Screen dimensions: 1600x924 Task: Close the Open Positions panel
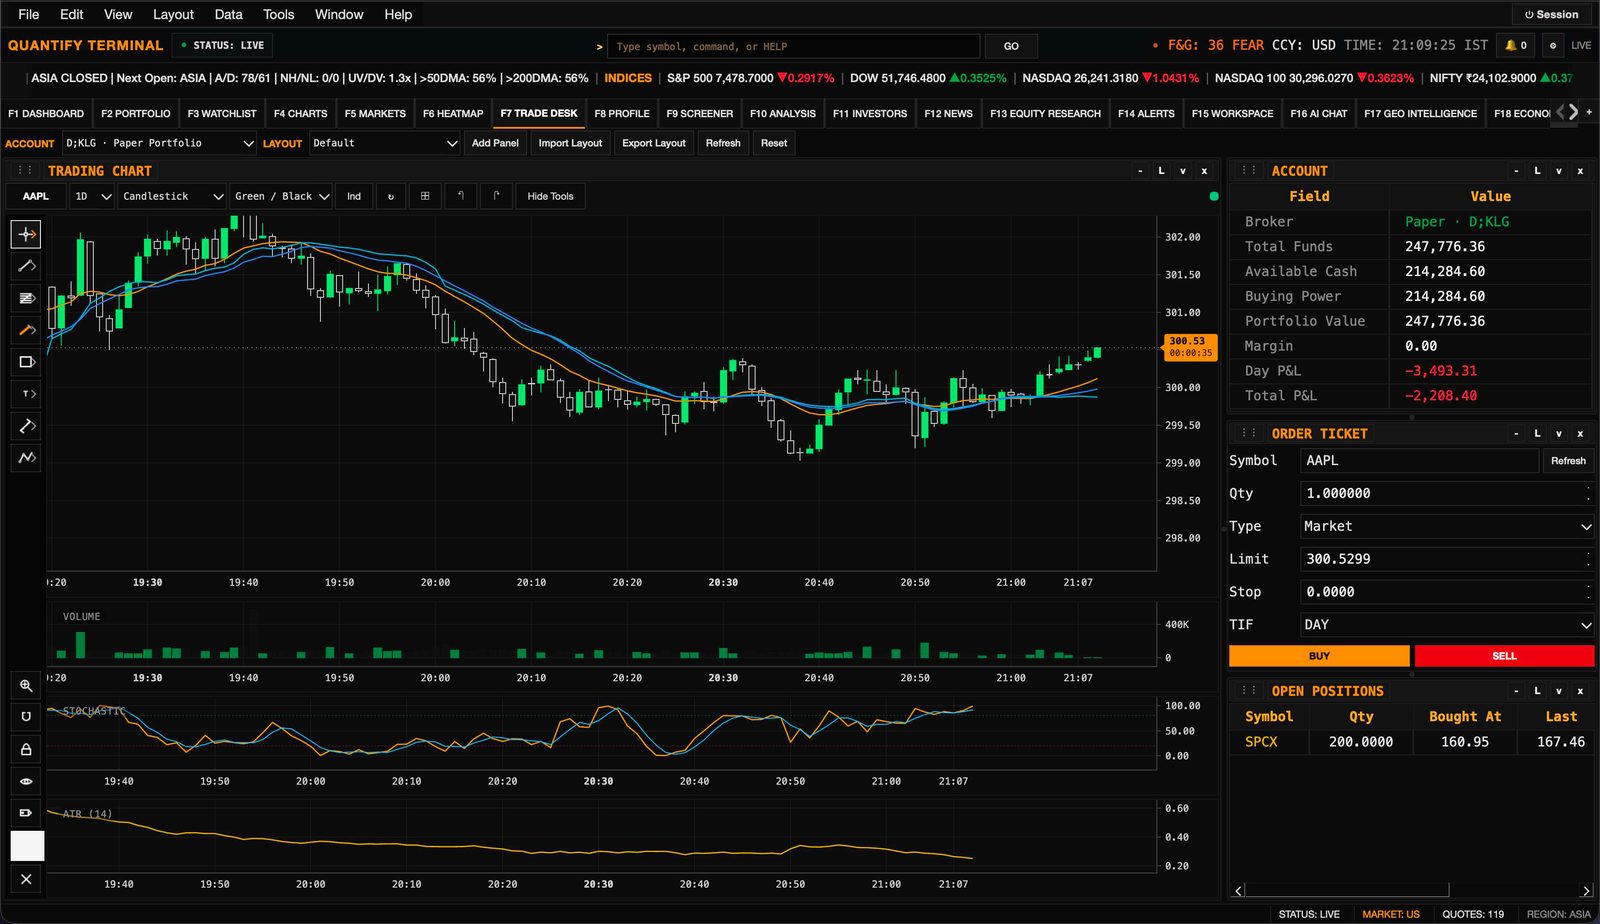[1580, 691]
